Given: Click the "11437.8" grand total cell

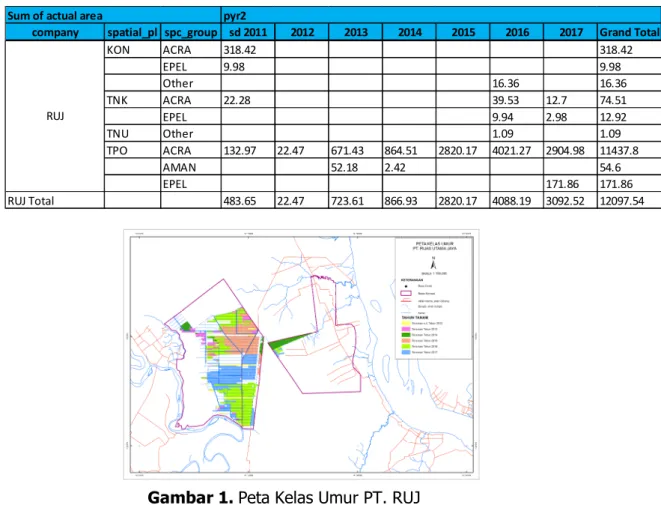Looking at the screenshot, I should click(629, 150).
